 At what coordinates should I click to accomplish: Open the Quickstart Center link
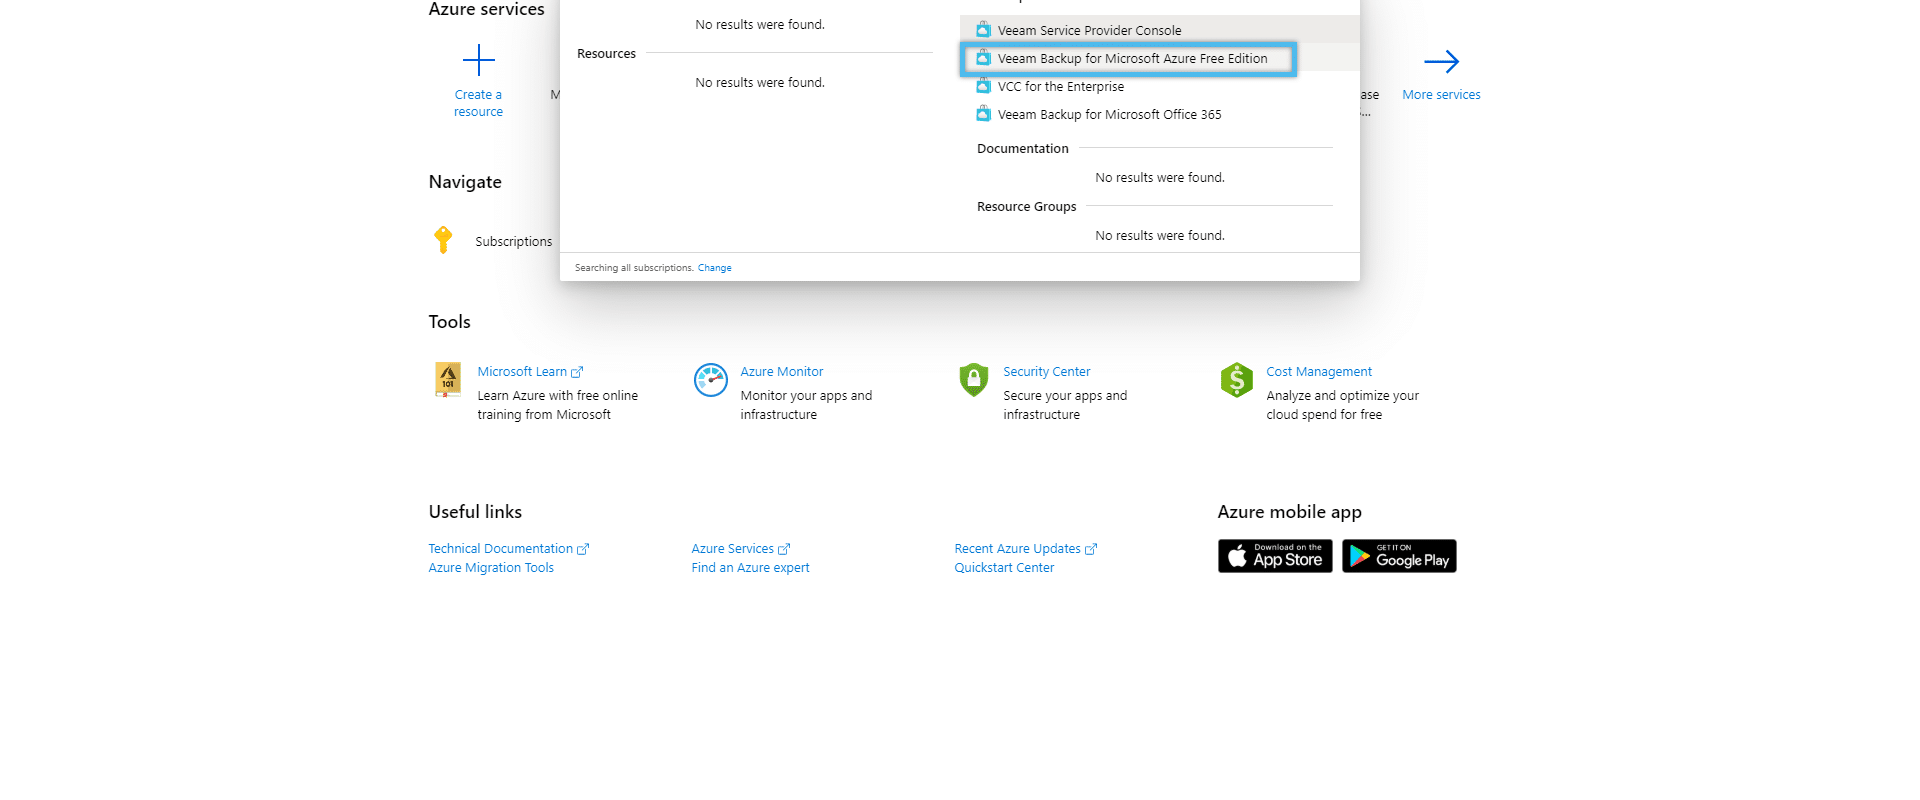point(1004,568)
